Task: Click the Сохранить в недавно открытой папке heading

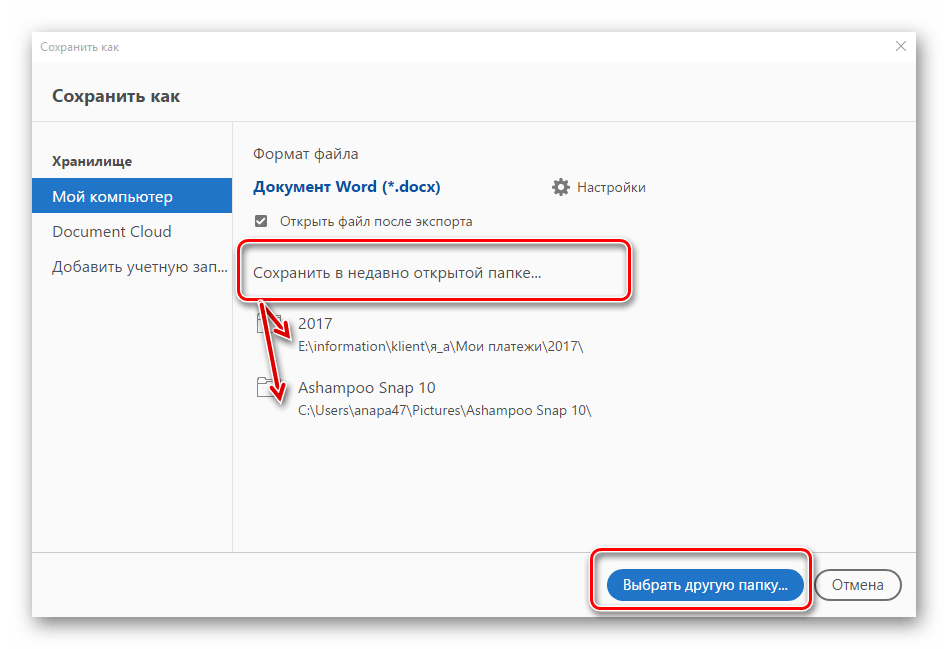Action: click(x=397, y=272)
